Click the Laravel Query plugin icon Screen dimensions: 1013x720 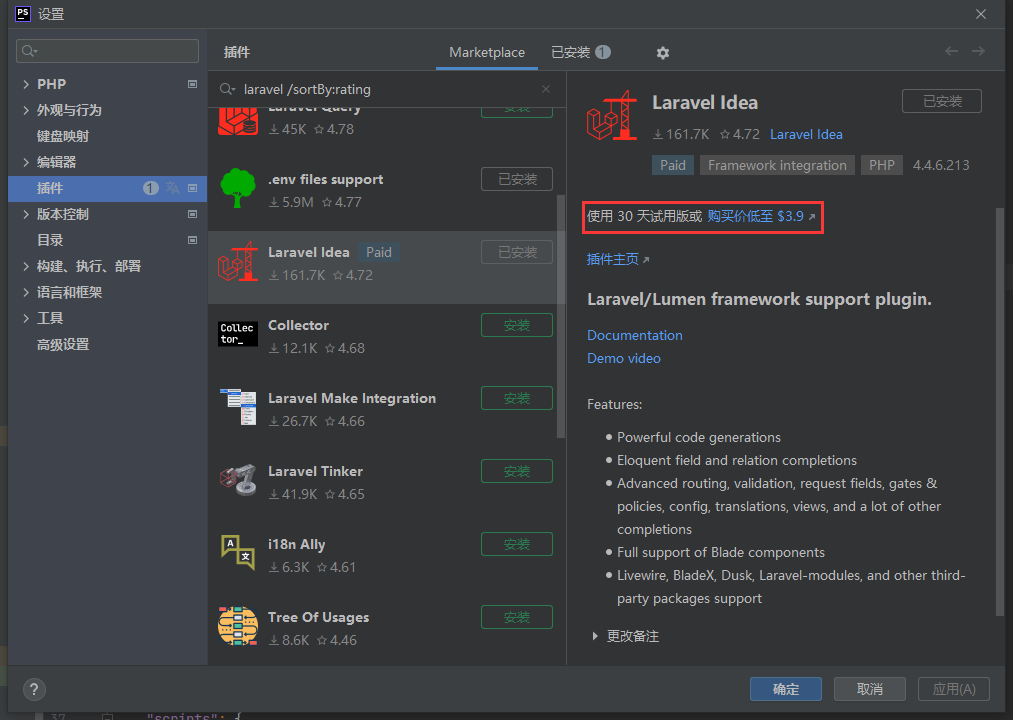point(238,122)
